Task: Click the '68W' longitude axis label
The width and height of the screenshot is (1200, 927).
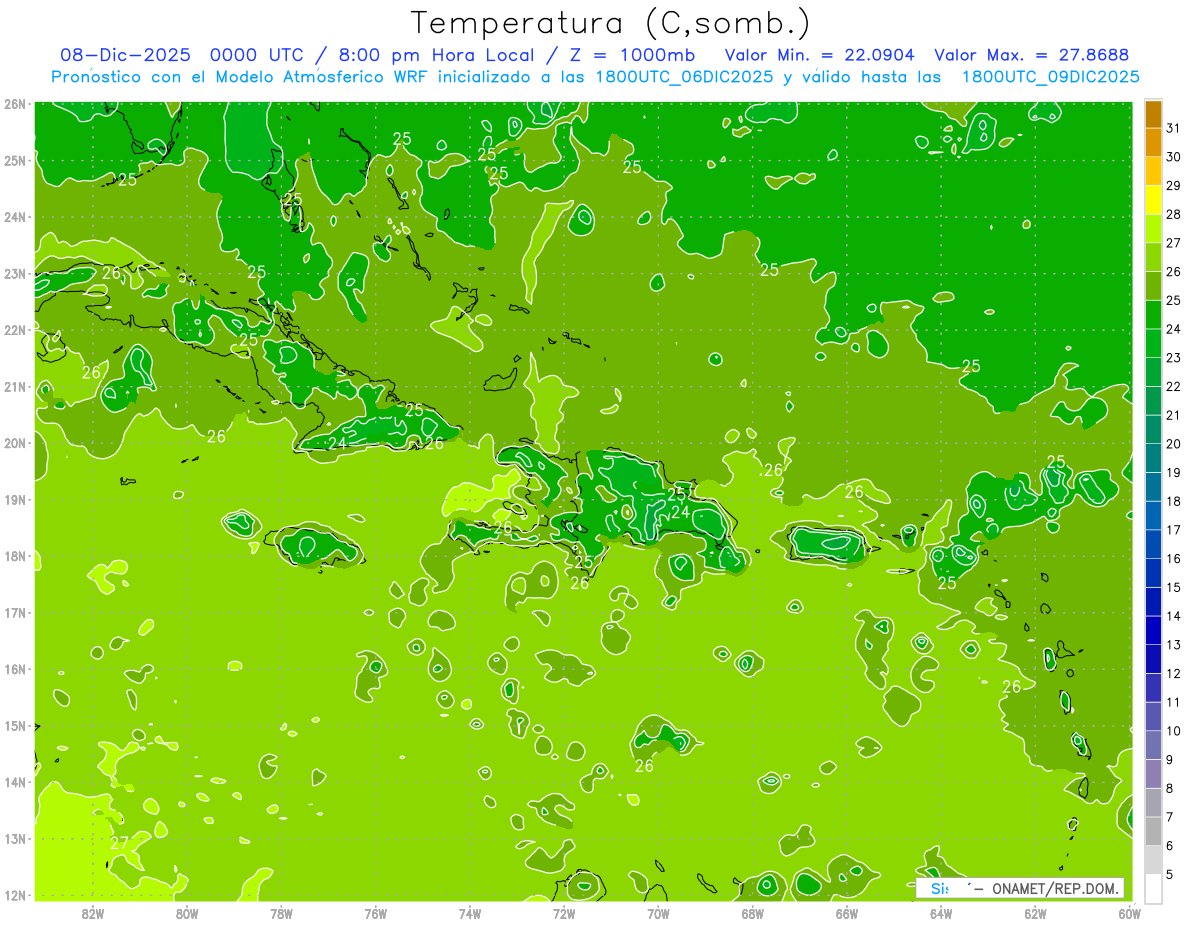Action: [753, 912]
